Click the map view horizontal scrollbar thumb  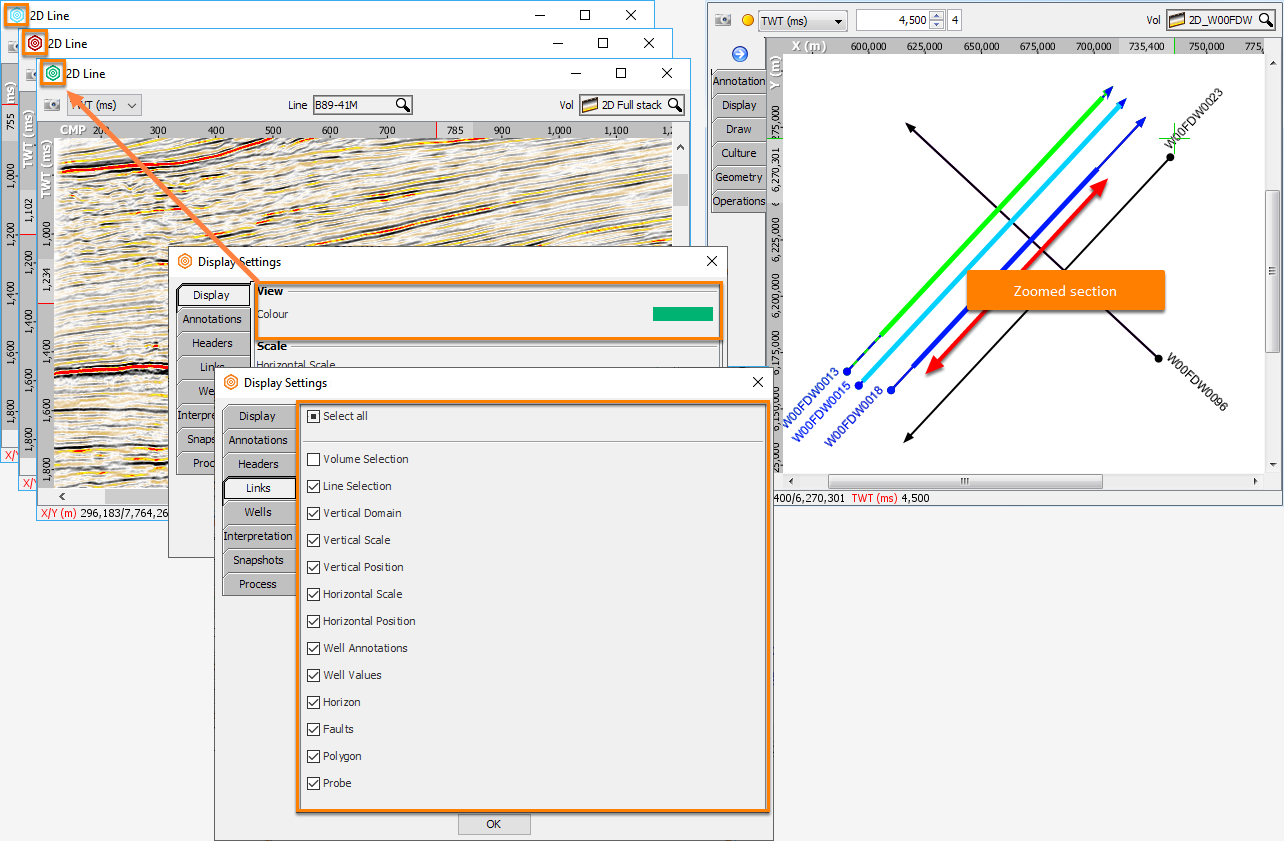[x=965, y=481]
